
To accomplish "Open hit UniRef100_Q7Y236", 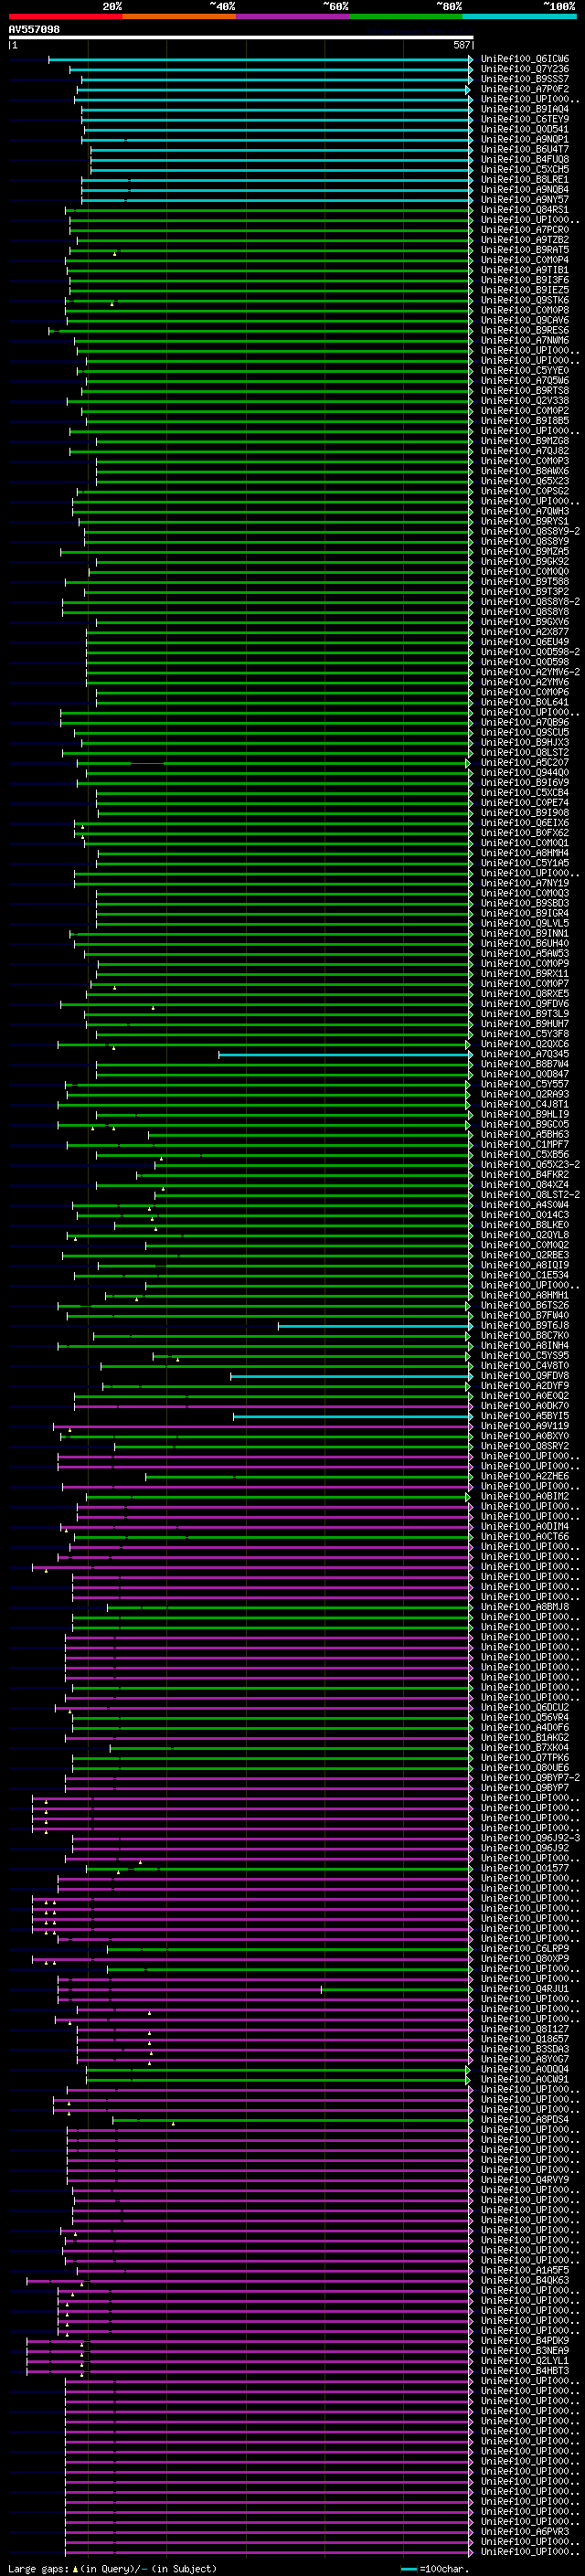I will point(525,69).
